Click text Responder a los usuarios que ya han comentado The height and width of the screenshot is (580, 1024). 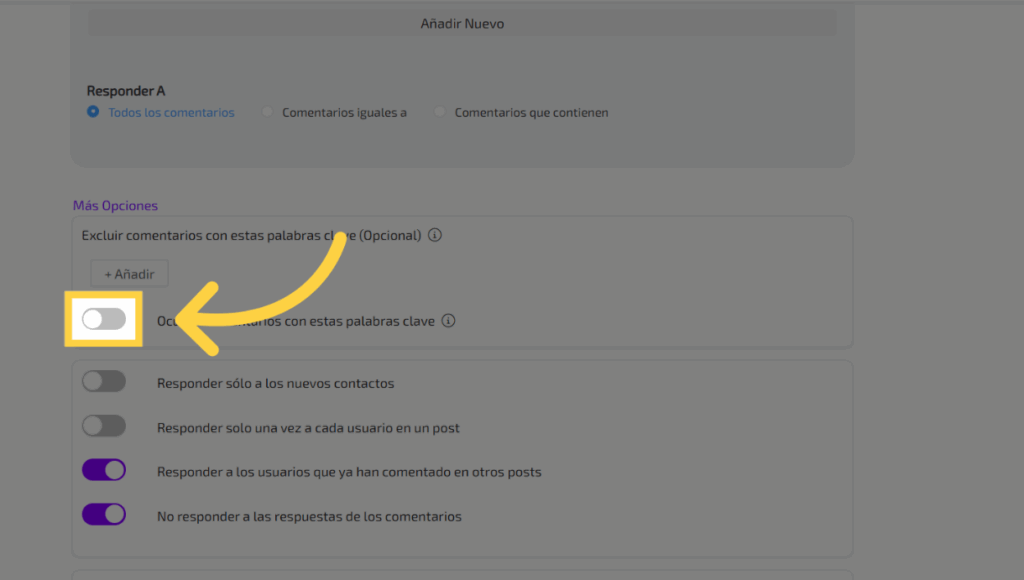pos(349,472)
